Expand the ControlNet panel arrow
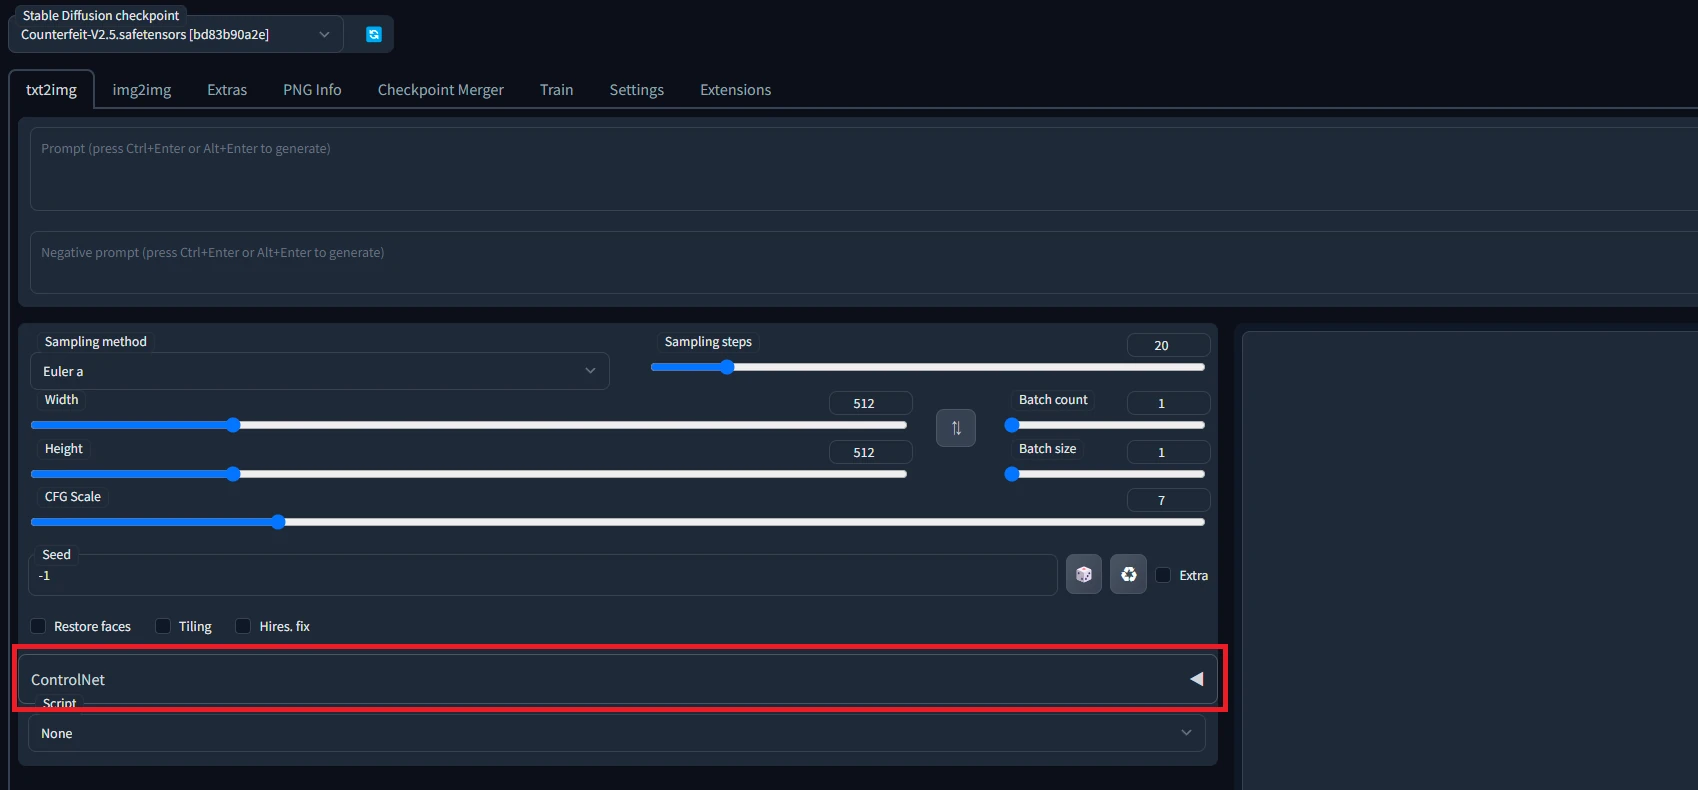The height and width of the screenshot is (790, 1698). point(1196,679)
